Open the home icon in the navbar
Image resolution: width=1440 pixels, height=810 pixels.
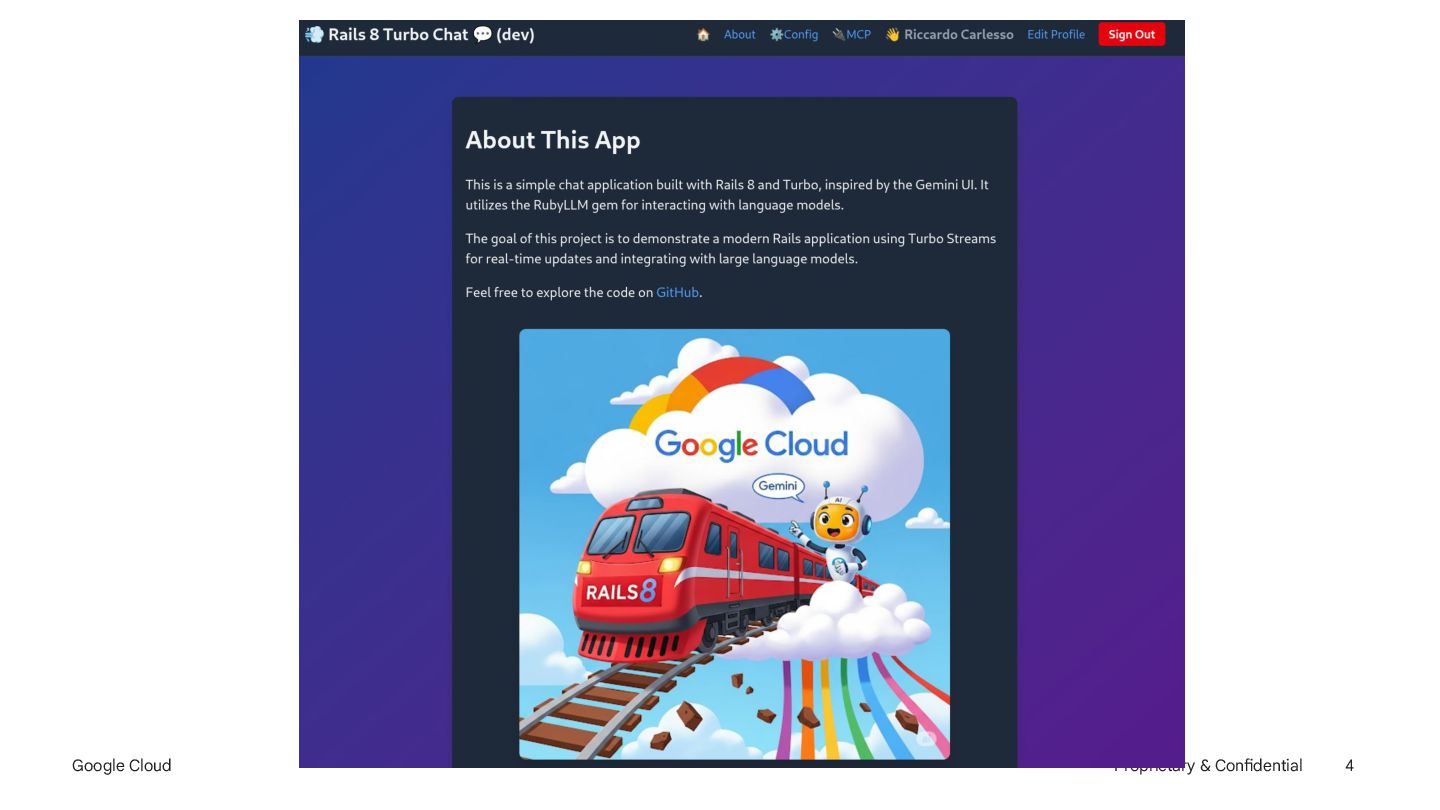703,35
